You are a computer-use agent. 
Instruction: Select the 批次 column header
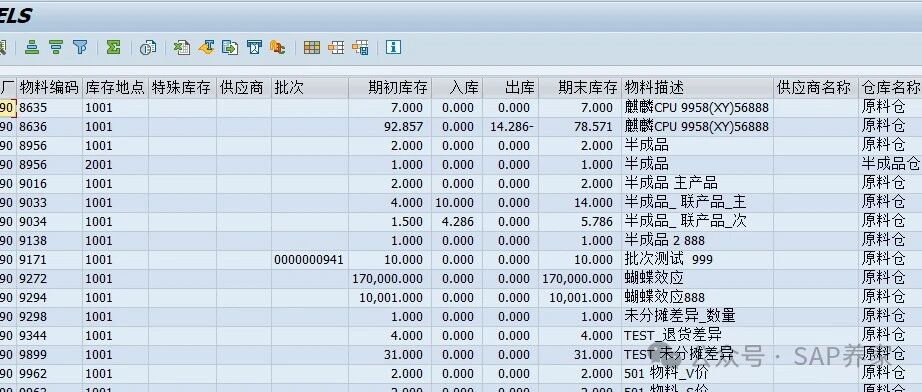click(x=309, y=88)
